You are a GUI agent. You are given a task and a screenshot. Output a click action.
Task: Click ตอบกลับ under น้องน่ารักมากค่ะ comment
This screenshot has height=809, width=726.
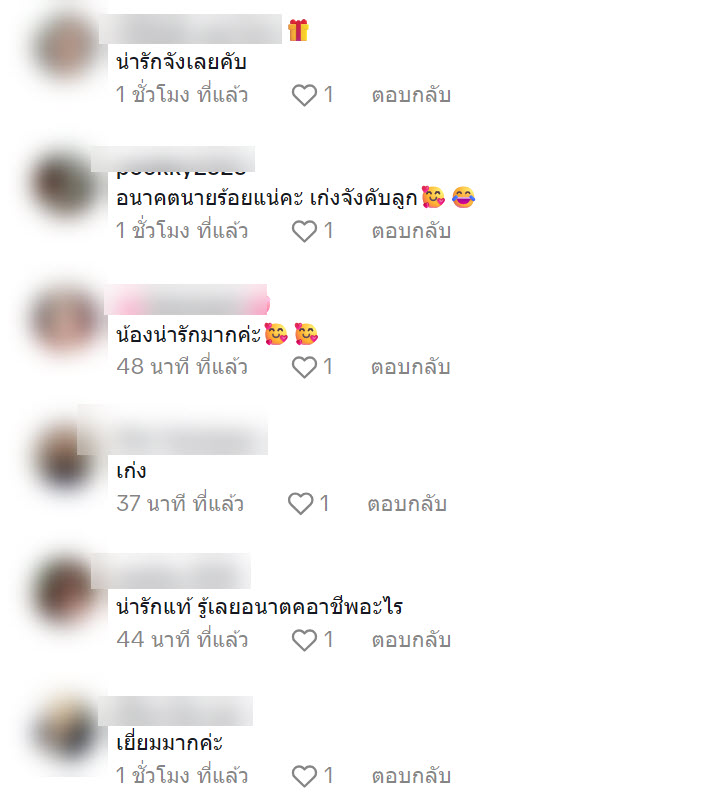point(411,367)
